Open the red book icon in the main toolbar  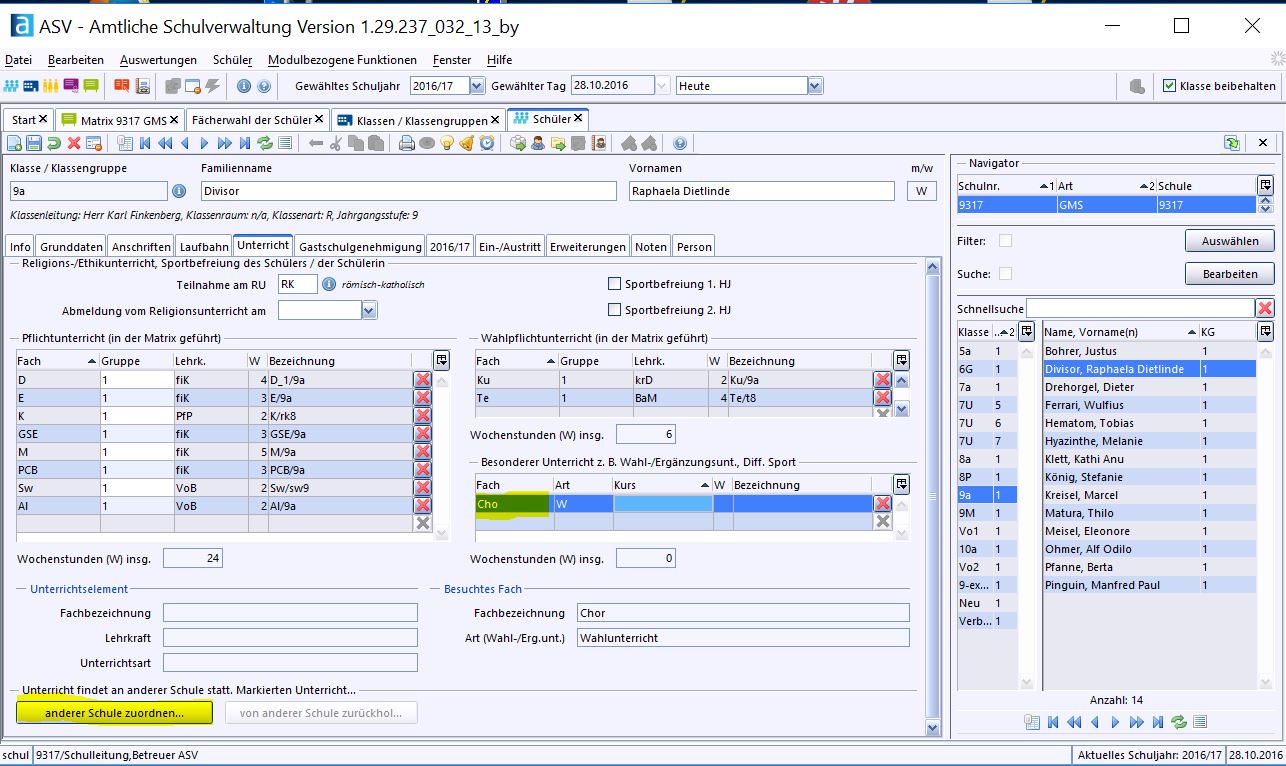click(x=121, y=86)
